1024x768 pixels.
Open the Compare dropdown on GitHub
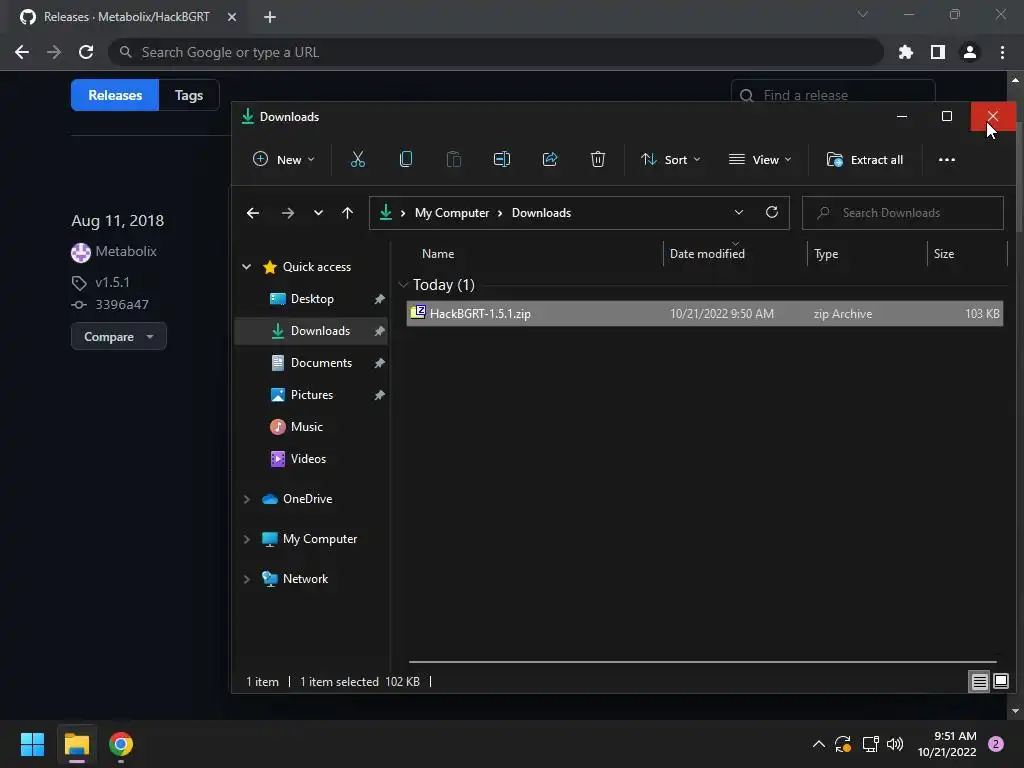click(x=119, y=336)
